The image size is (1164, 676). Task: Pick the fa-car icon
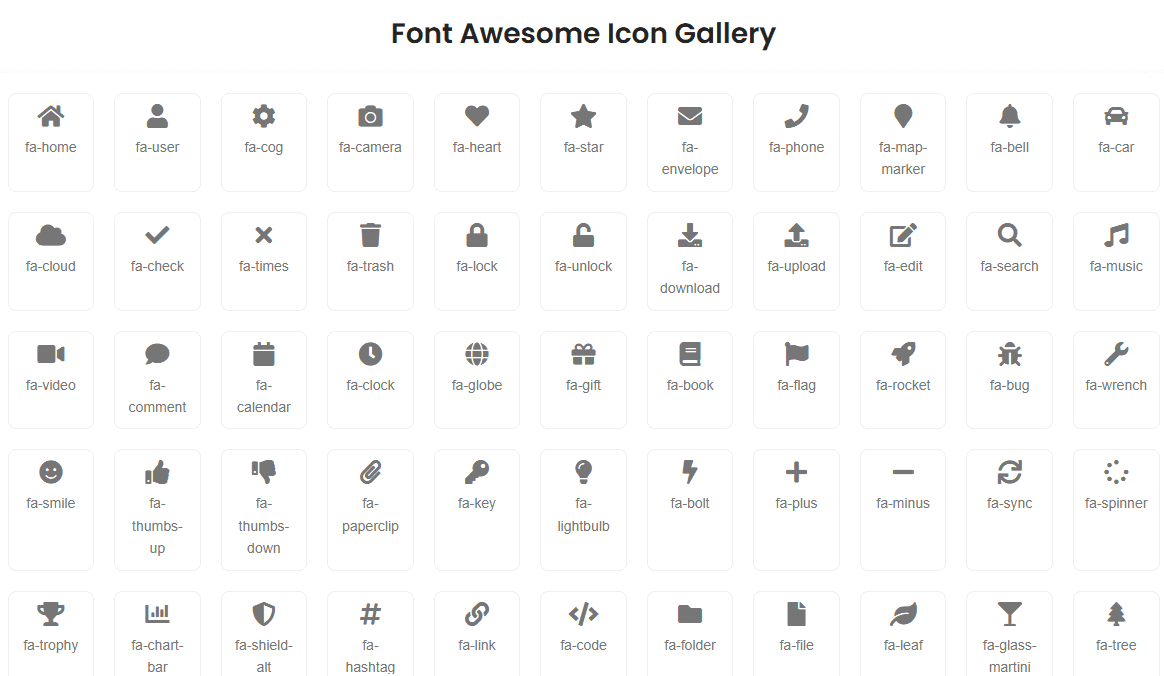(x=1116, y=117)
